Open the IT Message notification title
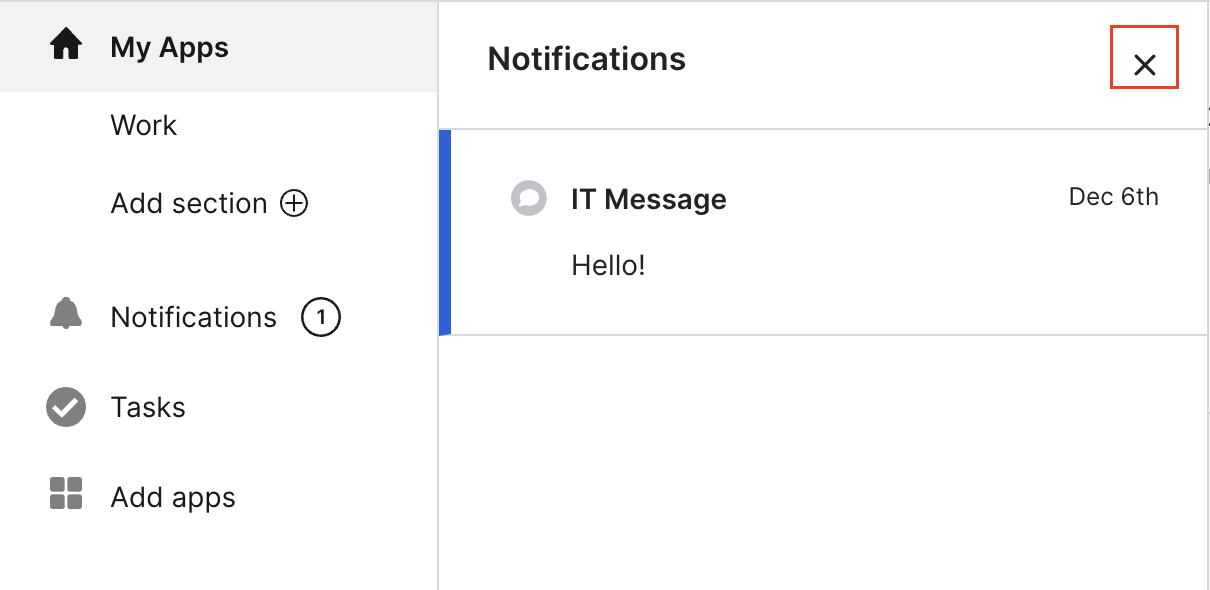This screenshot has width=1210, height=590. (648, 199)
